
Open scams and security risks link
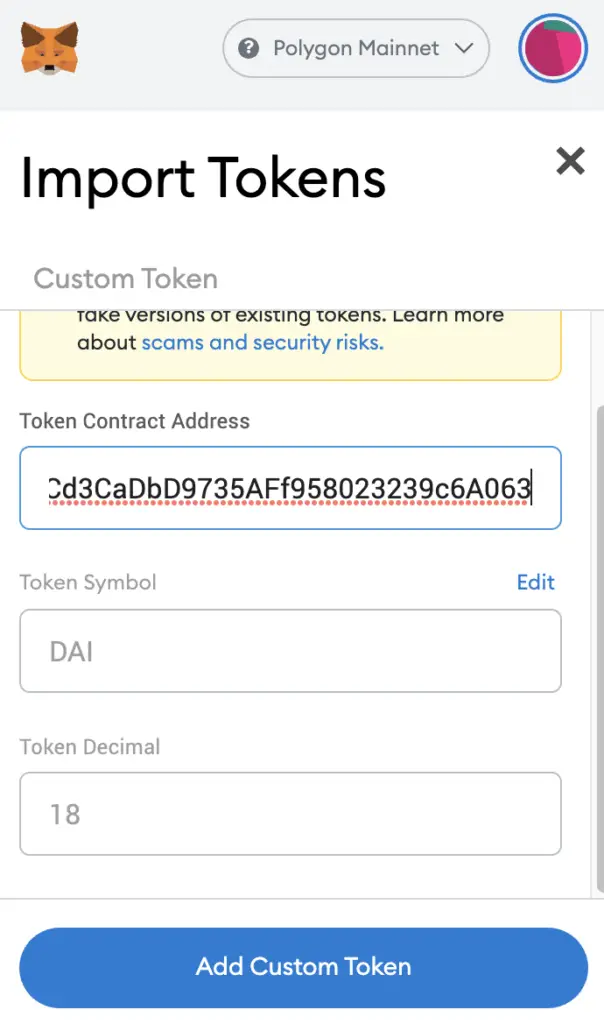(x=262, y=342)
